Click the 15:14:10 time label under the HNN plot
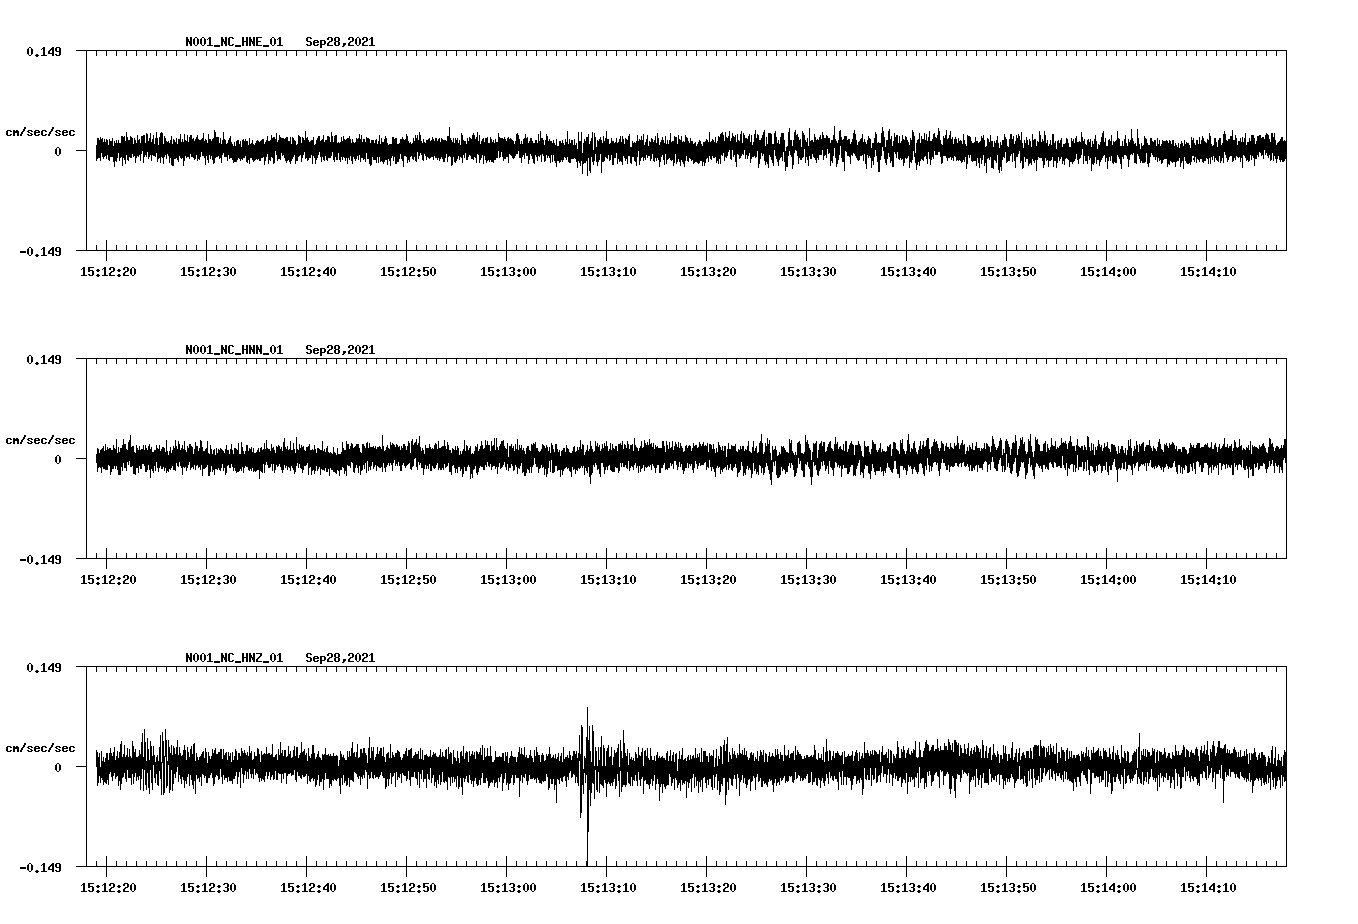The image size is (1358, 924). click(x=1208, y=579)
